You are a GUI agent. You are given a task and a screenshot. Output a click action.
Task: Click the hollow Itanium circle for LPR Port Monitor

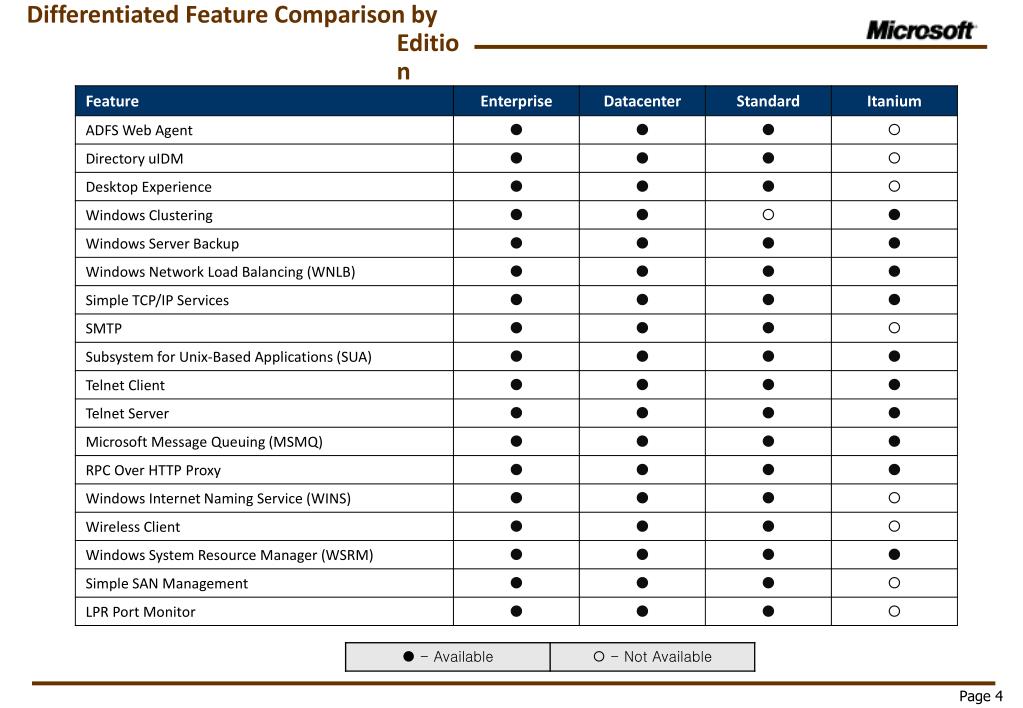[x=894, y=611]
